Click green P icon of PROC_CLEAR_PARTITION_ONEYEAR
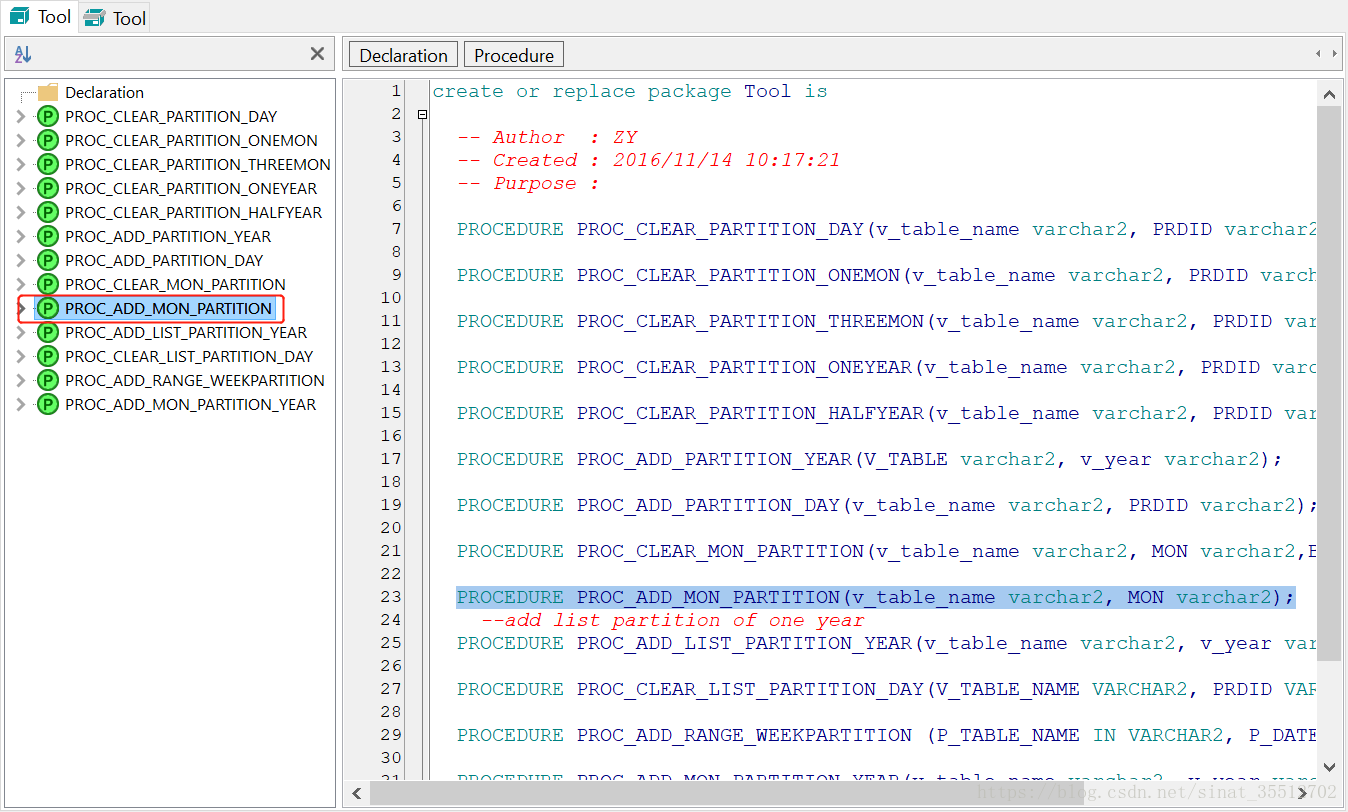 [47, 188]
